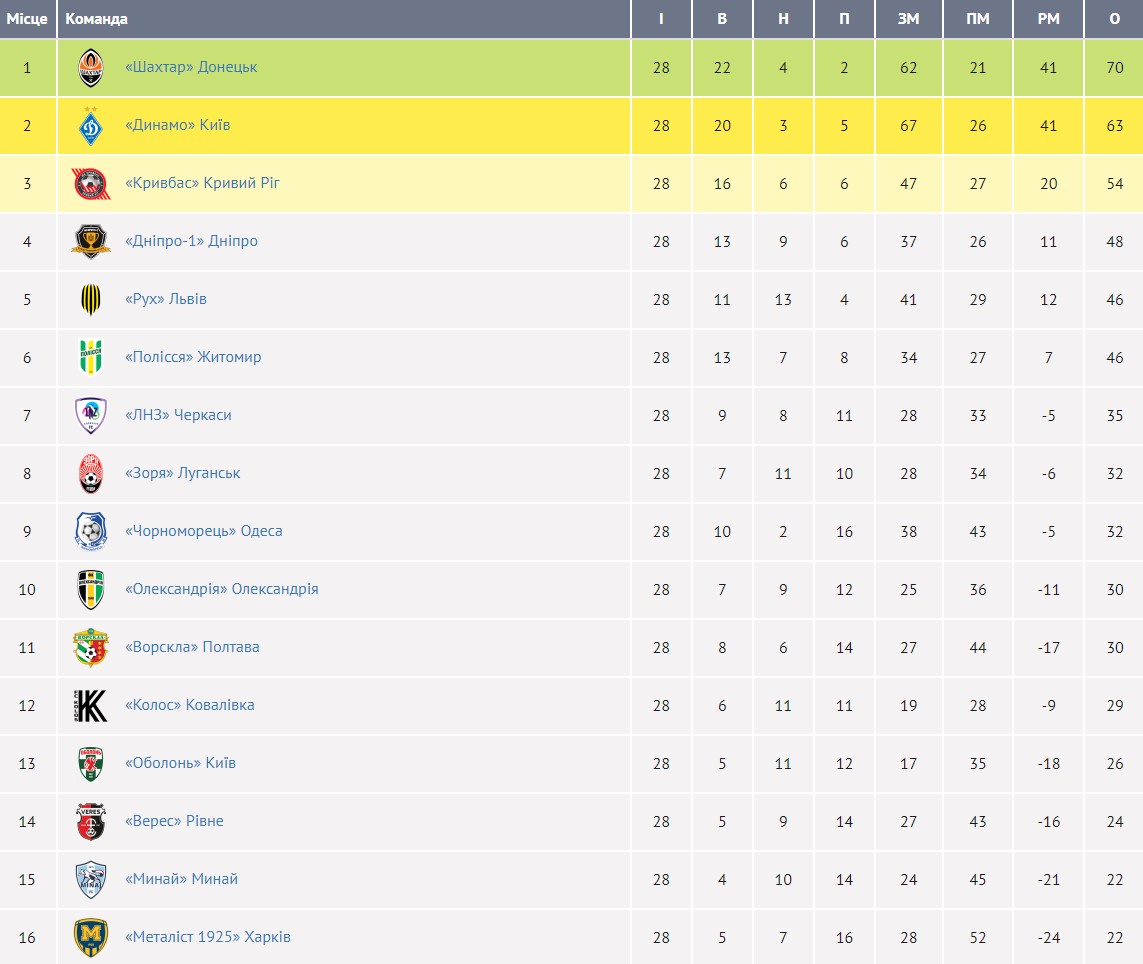The height and width of the screenshot is (964, 1143).
Task: Click the «РМ» goal difference header
Action: click(1048, 19)
